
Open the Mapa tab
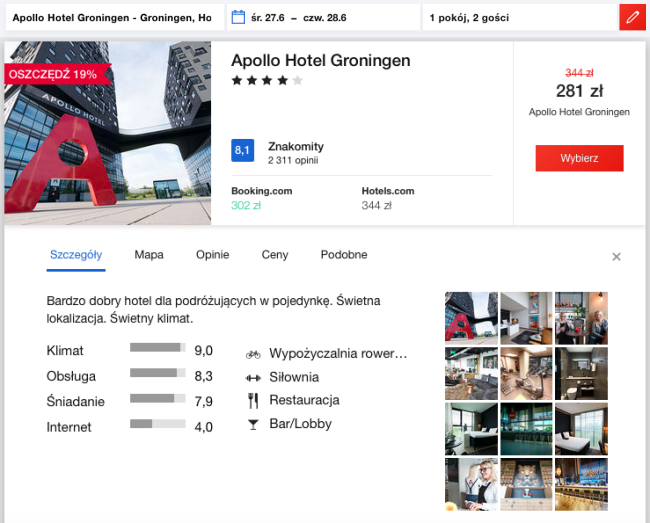coord(149,255)
